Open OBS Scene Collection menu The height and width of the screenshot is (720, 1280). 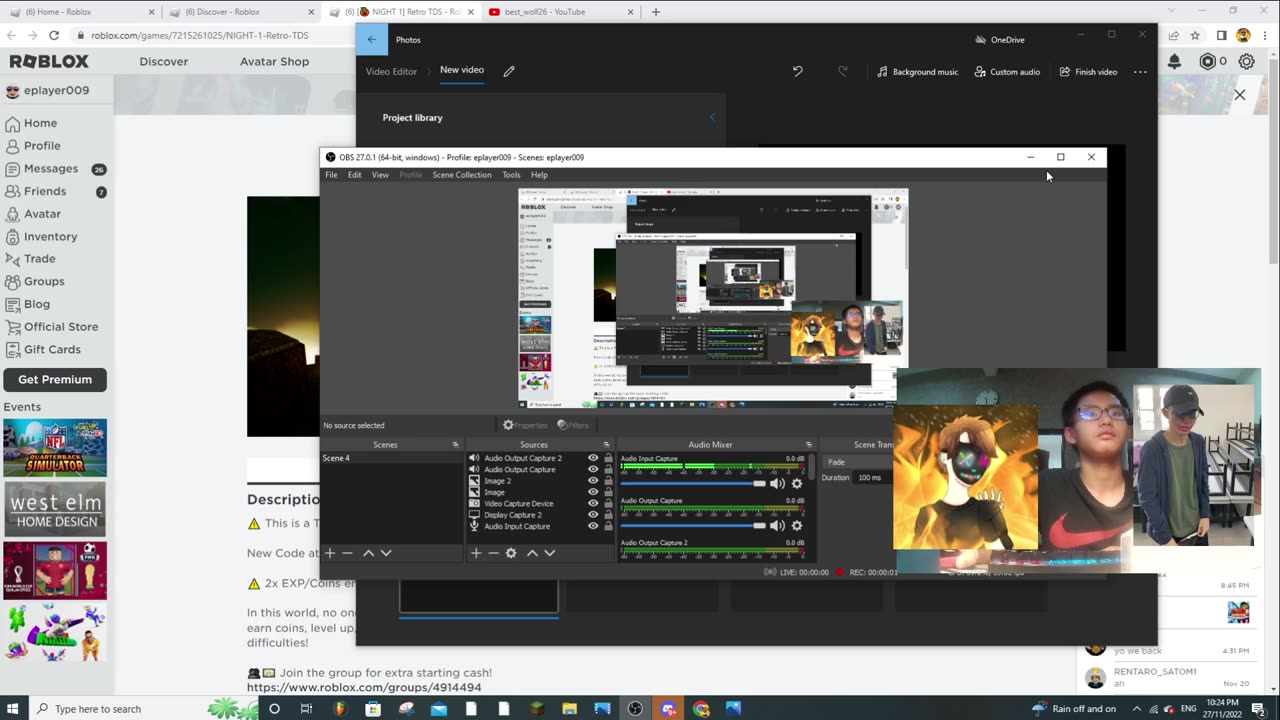click(x=462, y=175)
